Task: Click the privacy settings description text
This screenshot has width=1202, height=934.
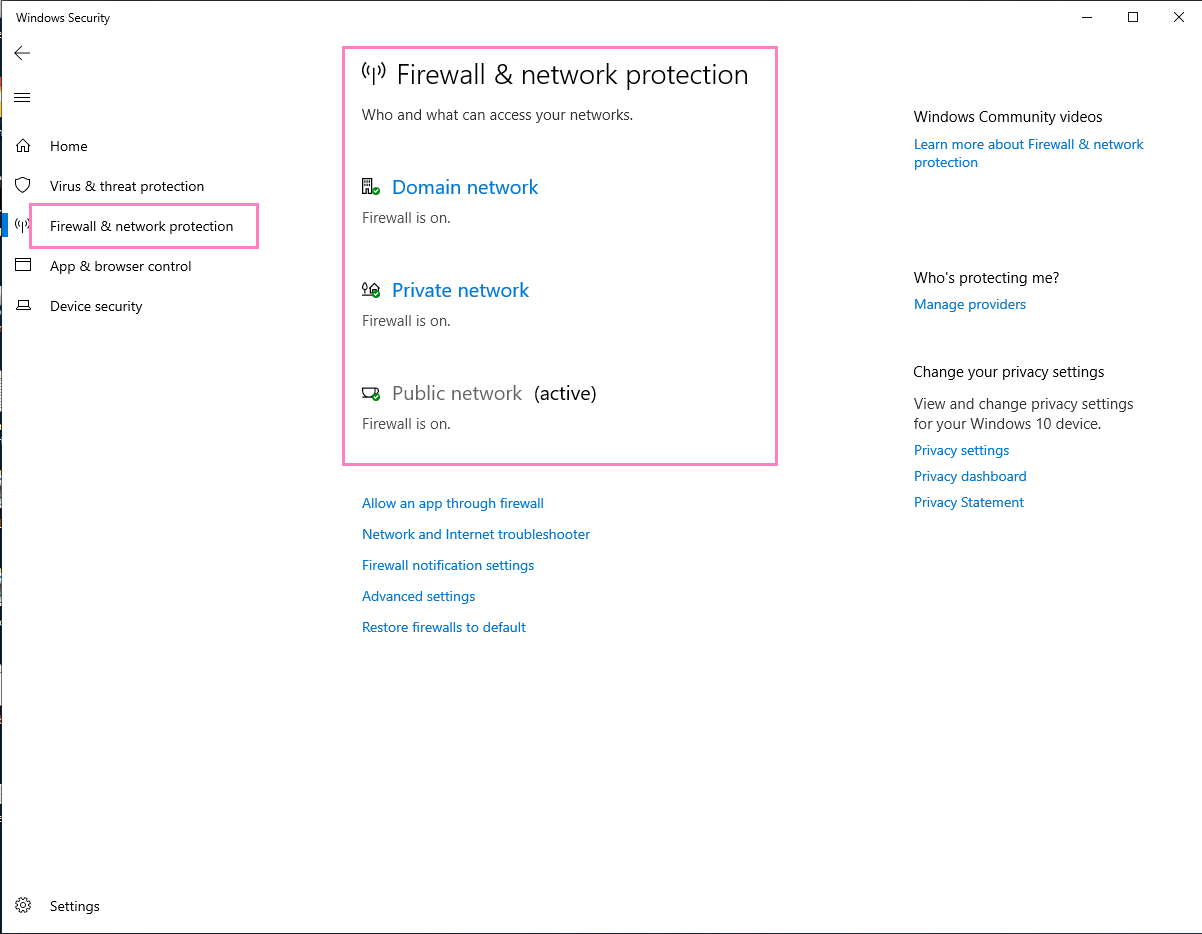Action: click(x=1024, y=413)
